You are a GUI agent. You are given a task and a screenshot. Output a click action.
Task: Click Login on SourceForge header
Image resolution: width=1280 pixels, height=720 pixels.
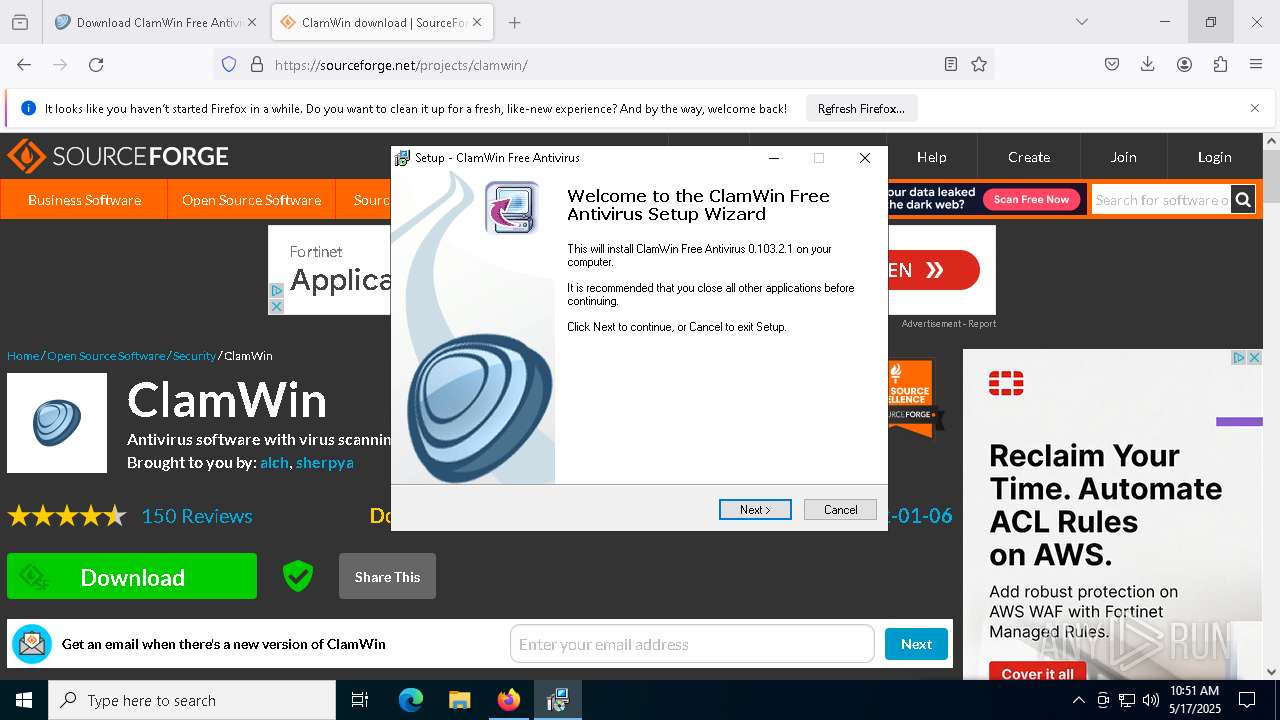[x=1214, y=157]
